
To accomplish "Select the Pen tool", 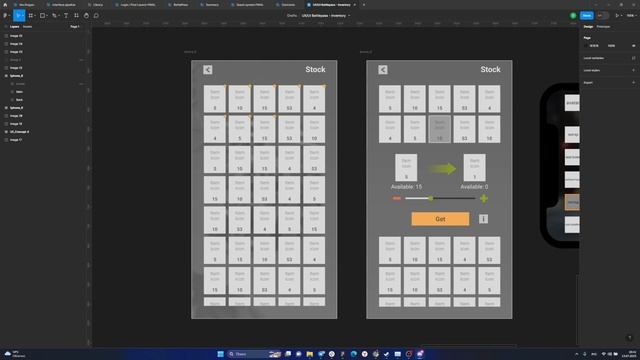I will 54,16.
